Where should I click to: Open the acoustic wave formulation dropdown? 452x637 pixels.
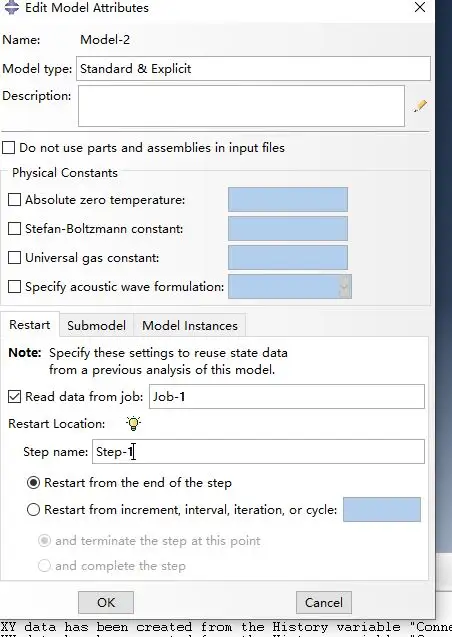tap(290, 286)
